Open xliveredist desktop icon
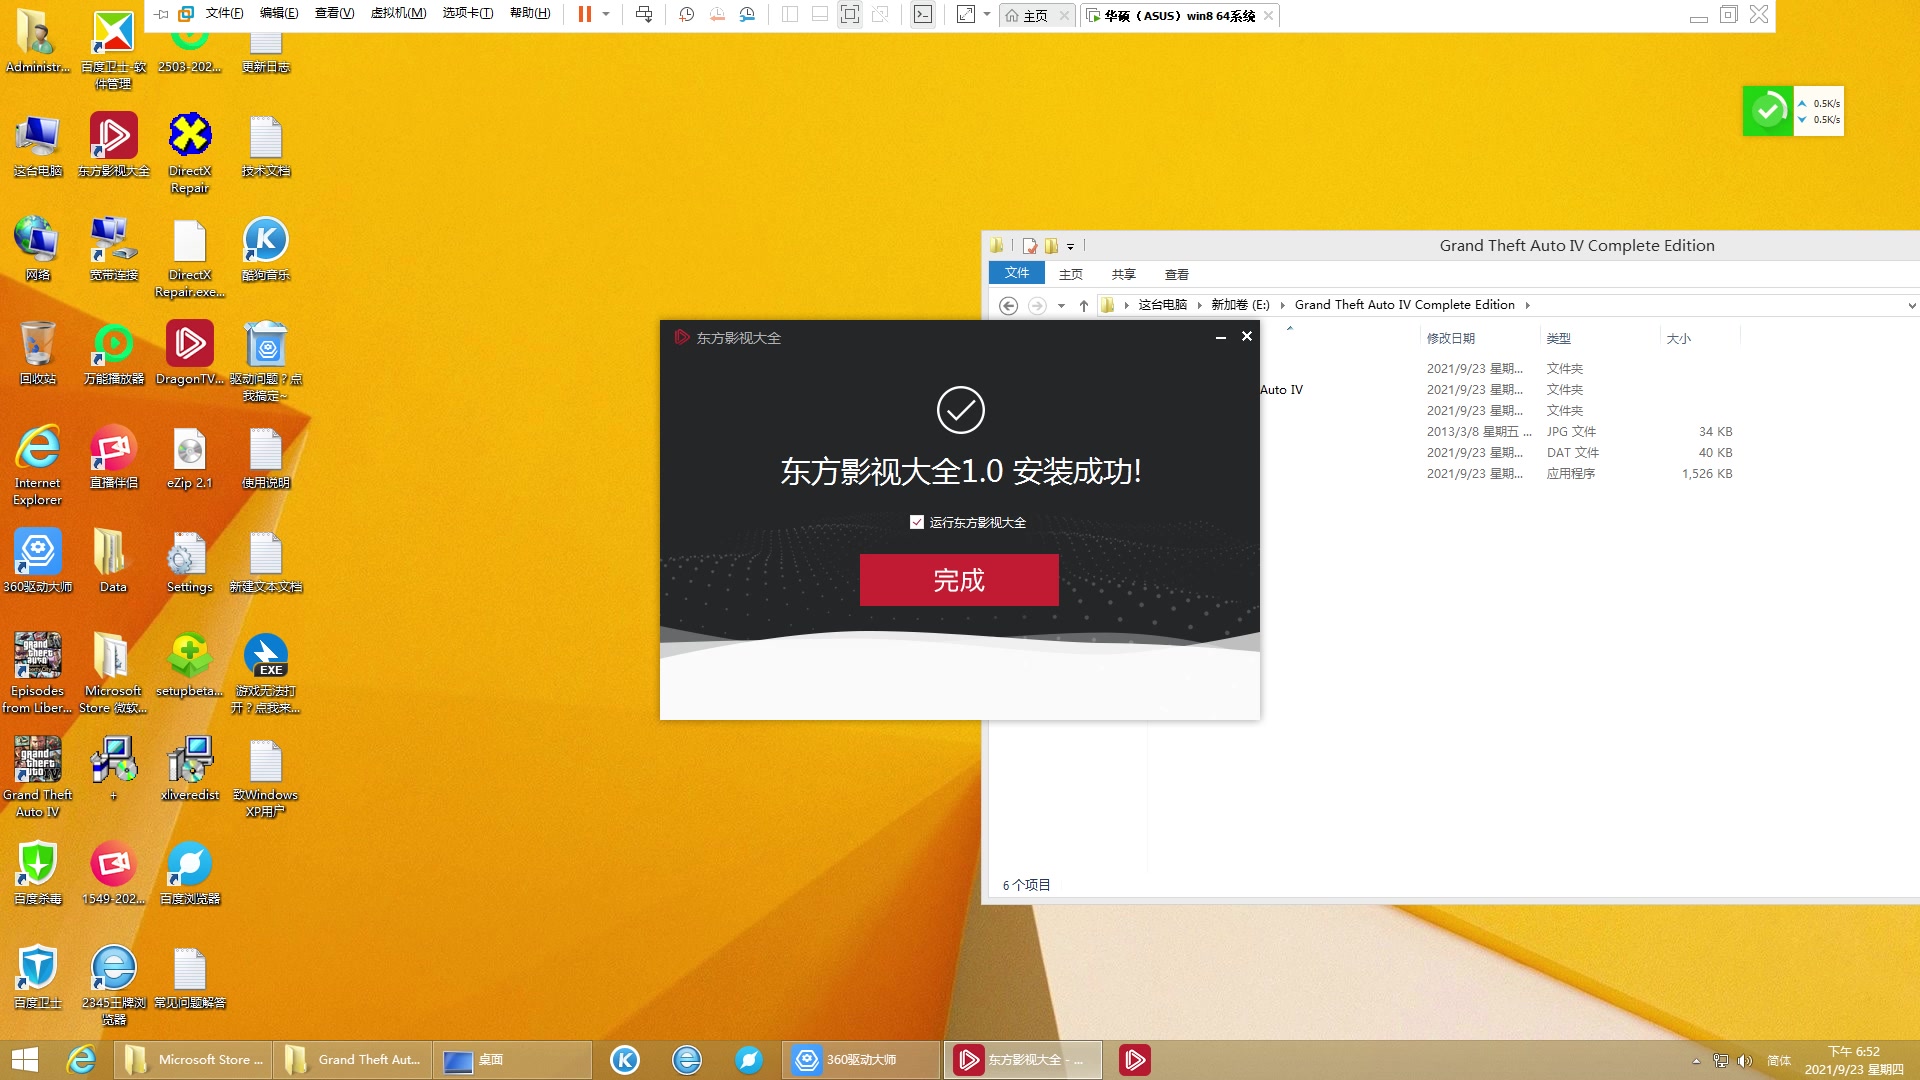1920x1080 pixels. pos(189,770)
